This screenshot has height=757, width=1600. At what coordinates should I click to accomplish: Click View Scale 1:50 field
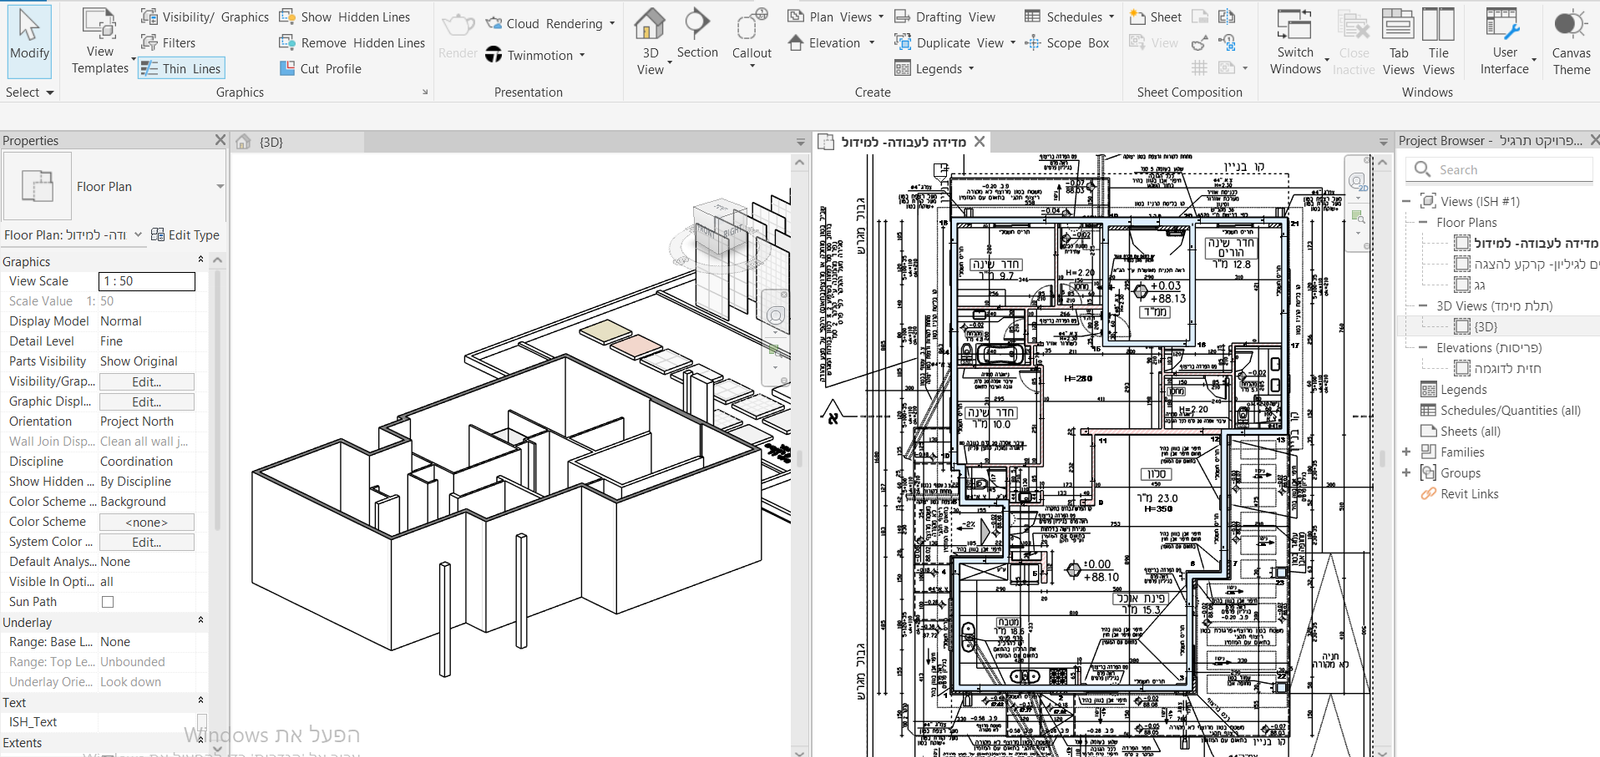click(146, 281)
